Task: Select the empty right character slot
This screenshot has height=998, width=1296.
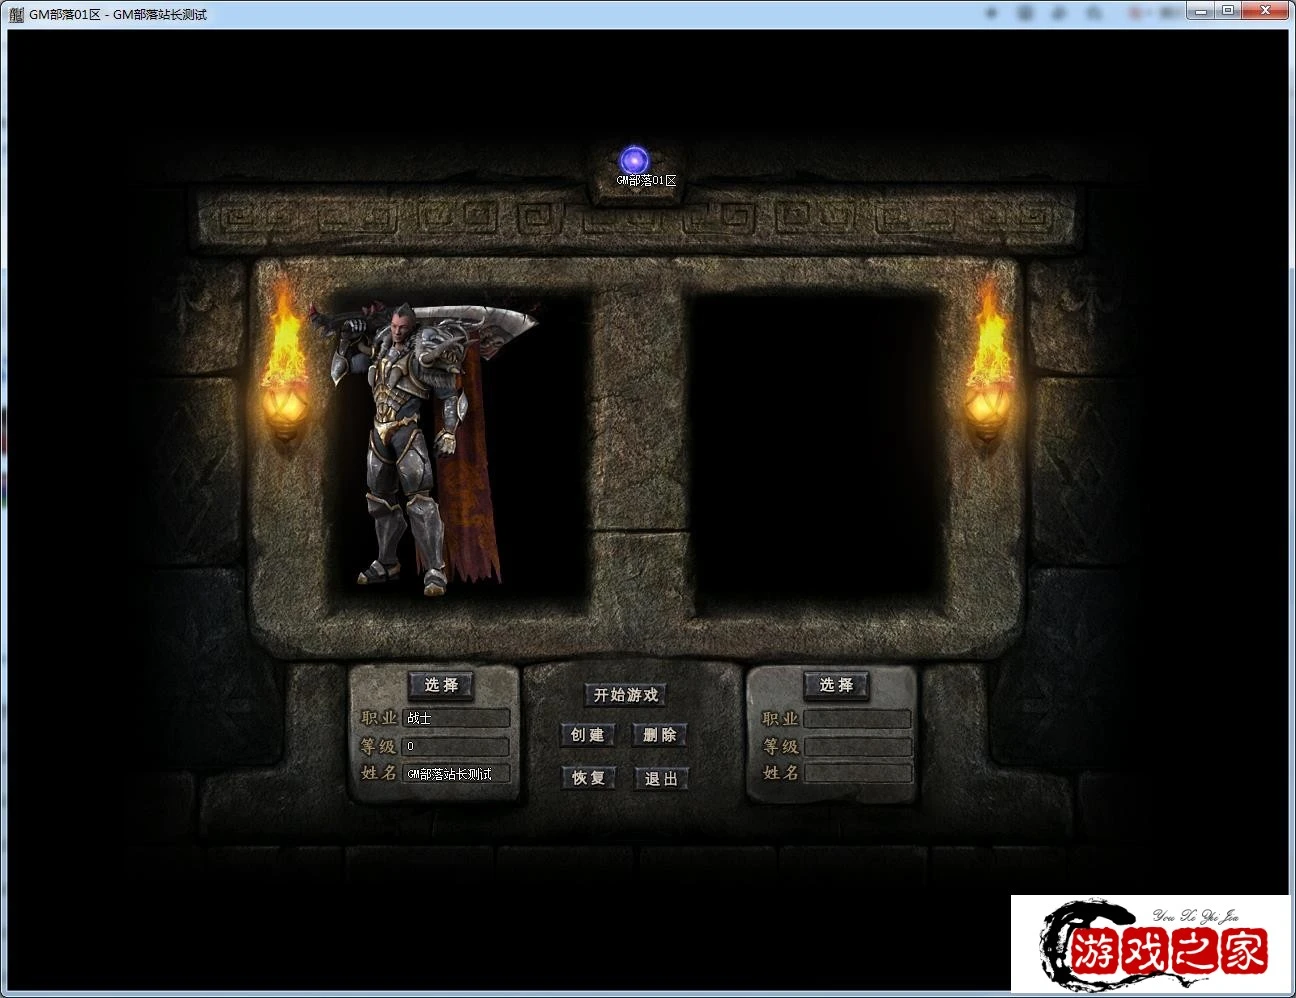Action: [815, 450]
